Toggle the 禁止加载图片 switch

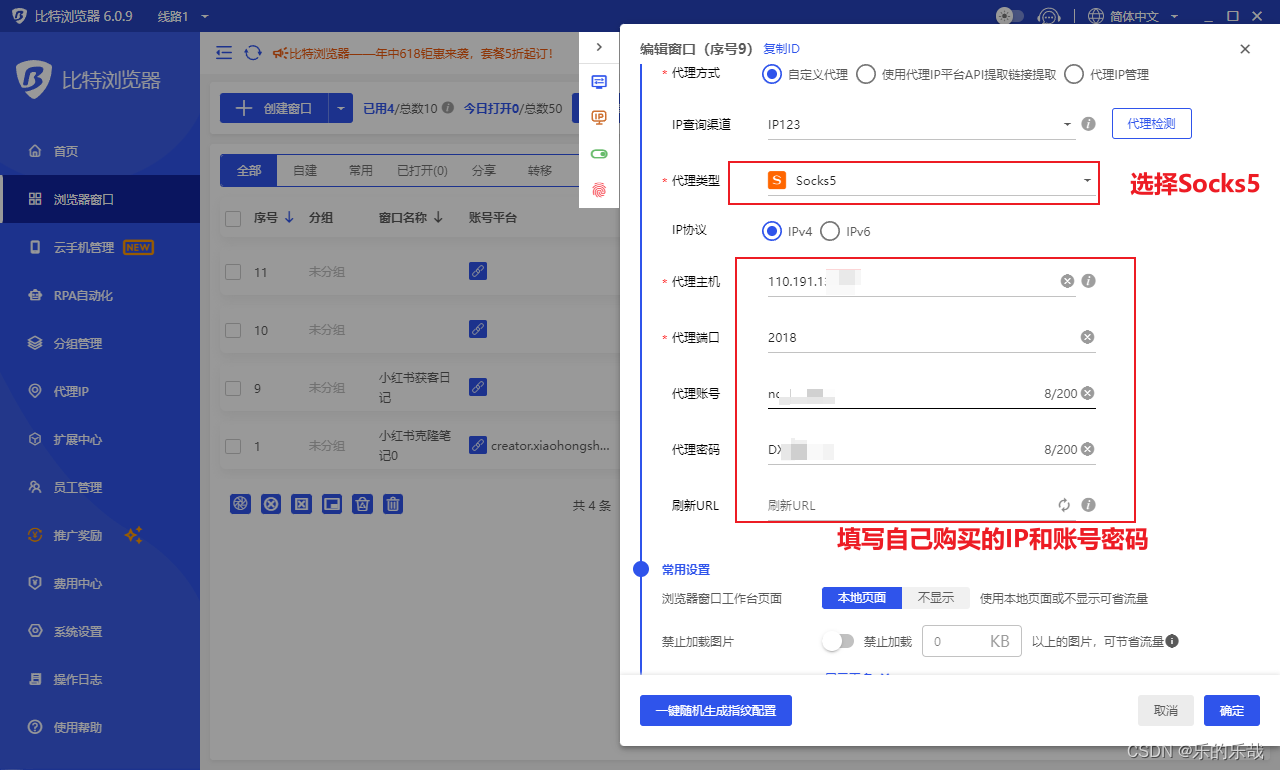(838, 641)
